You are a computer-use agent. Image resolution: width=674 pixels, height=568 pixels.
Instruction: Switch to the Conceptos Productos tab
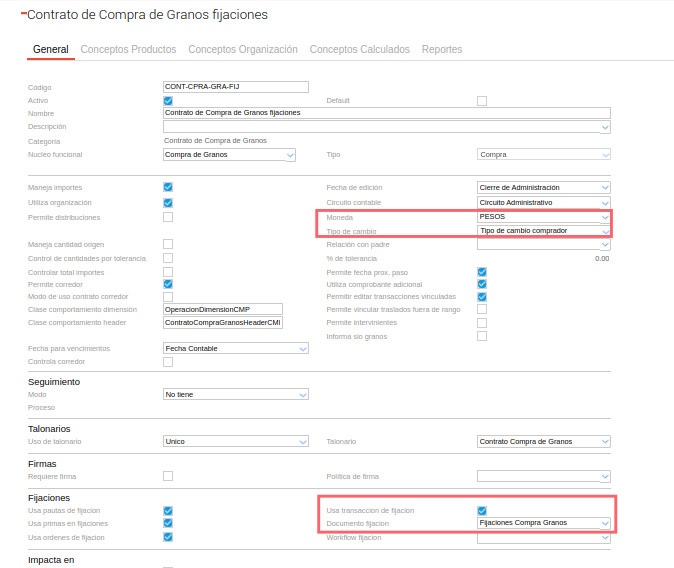click(128, 49)
